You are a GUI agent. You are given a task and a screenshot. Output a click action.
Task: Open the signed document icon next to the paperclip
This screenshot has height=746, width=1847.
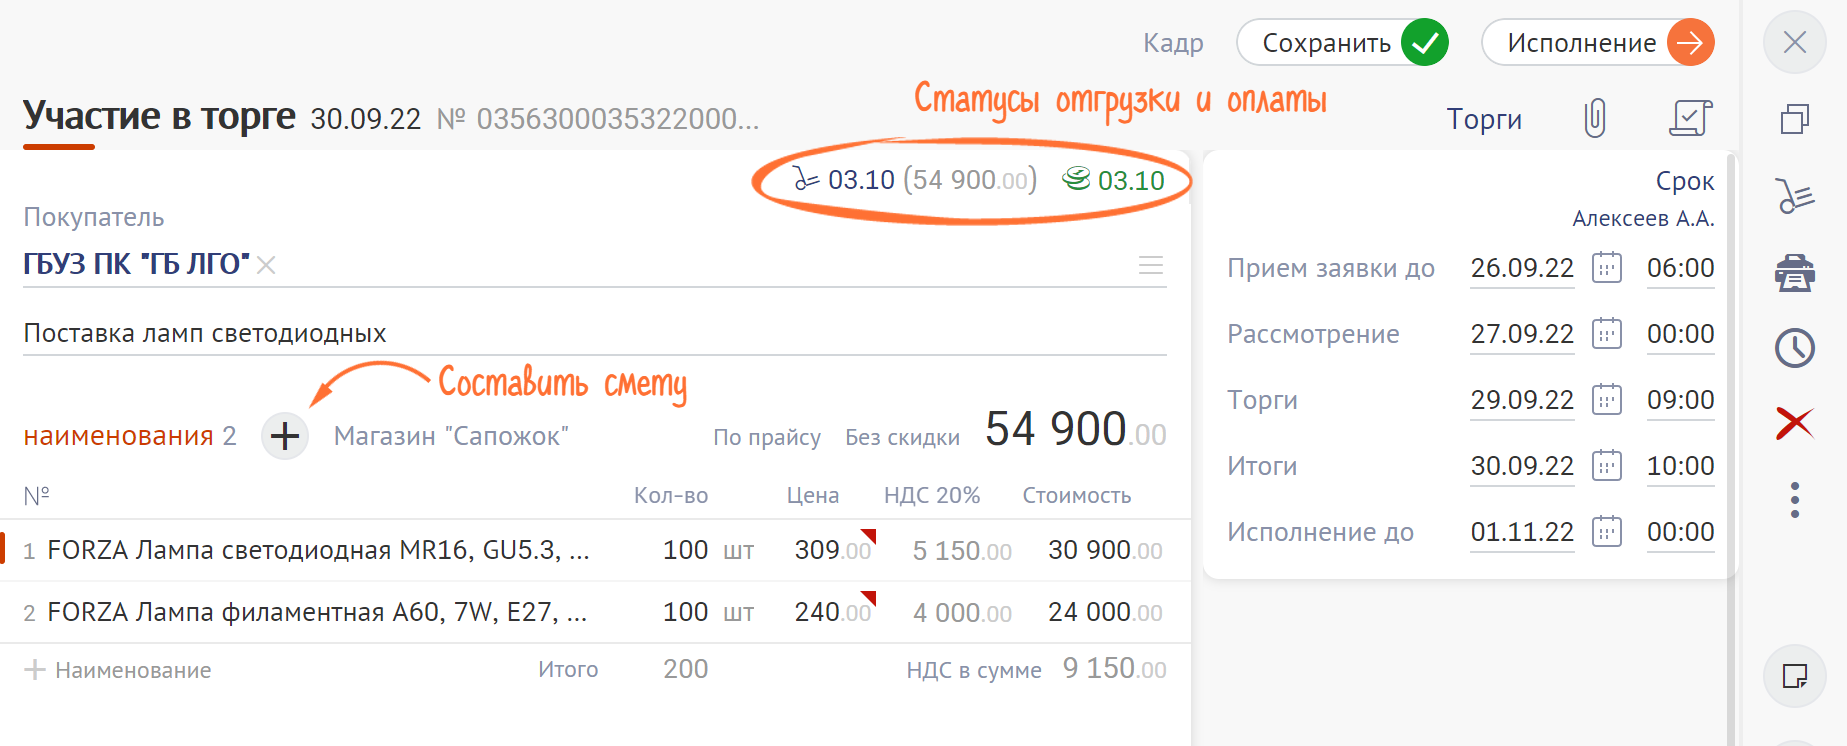tap(1690, 119)
